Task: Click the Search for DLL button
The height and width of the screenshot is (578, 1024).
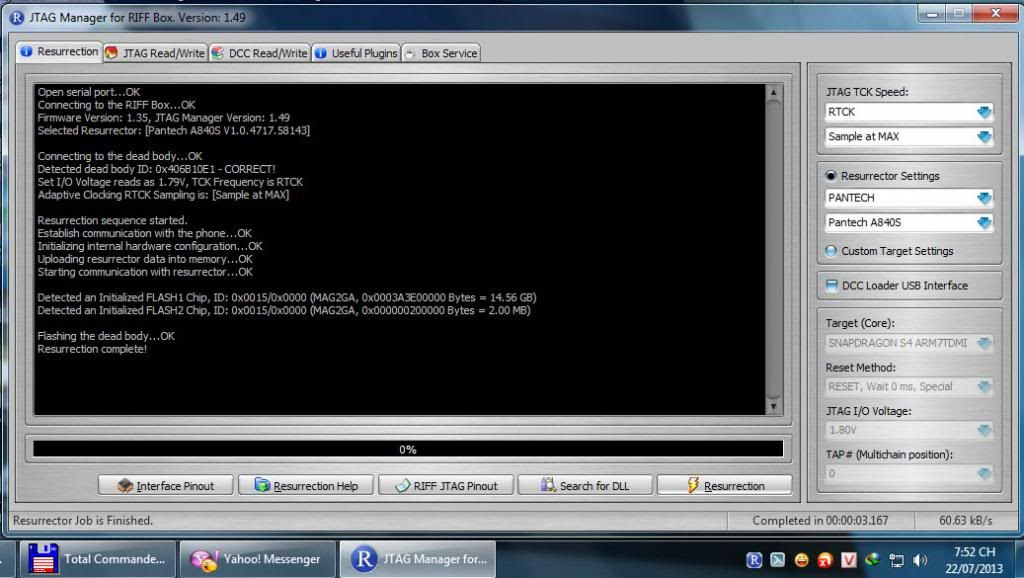Action: tap(585, 486)
